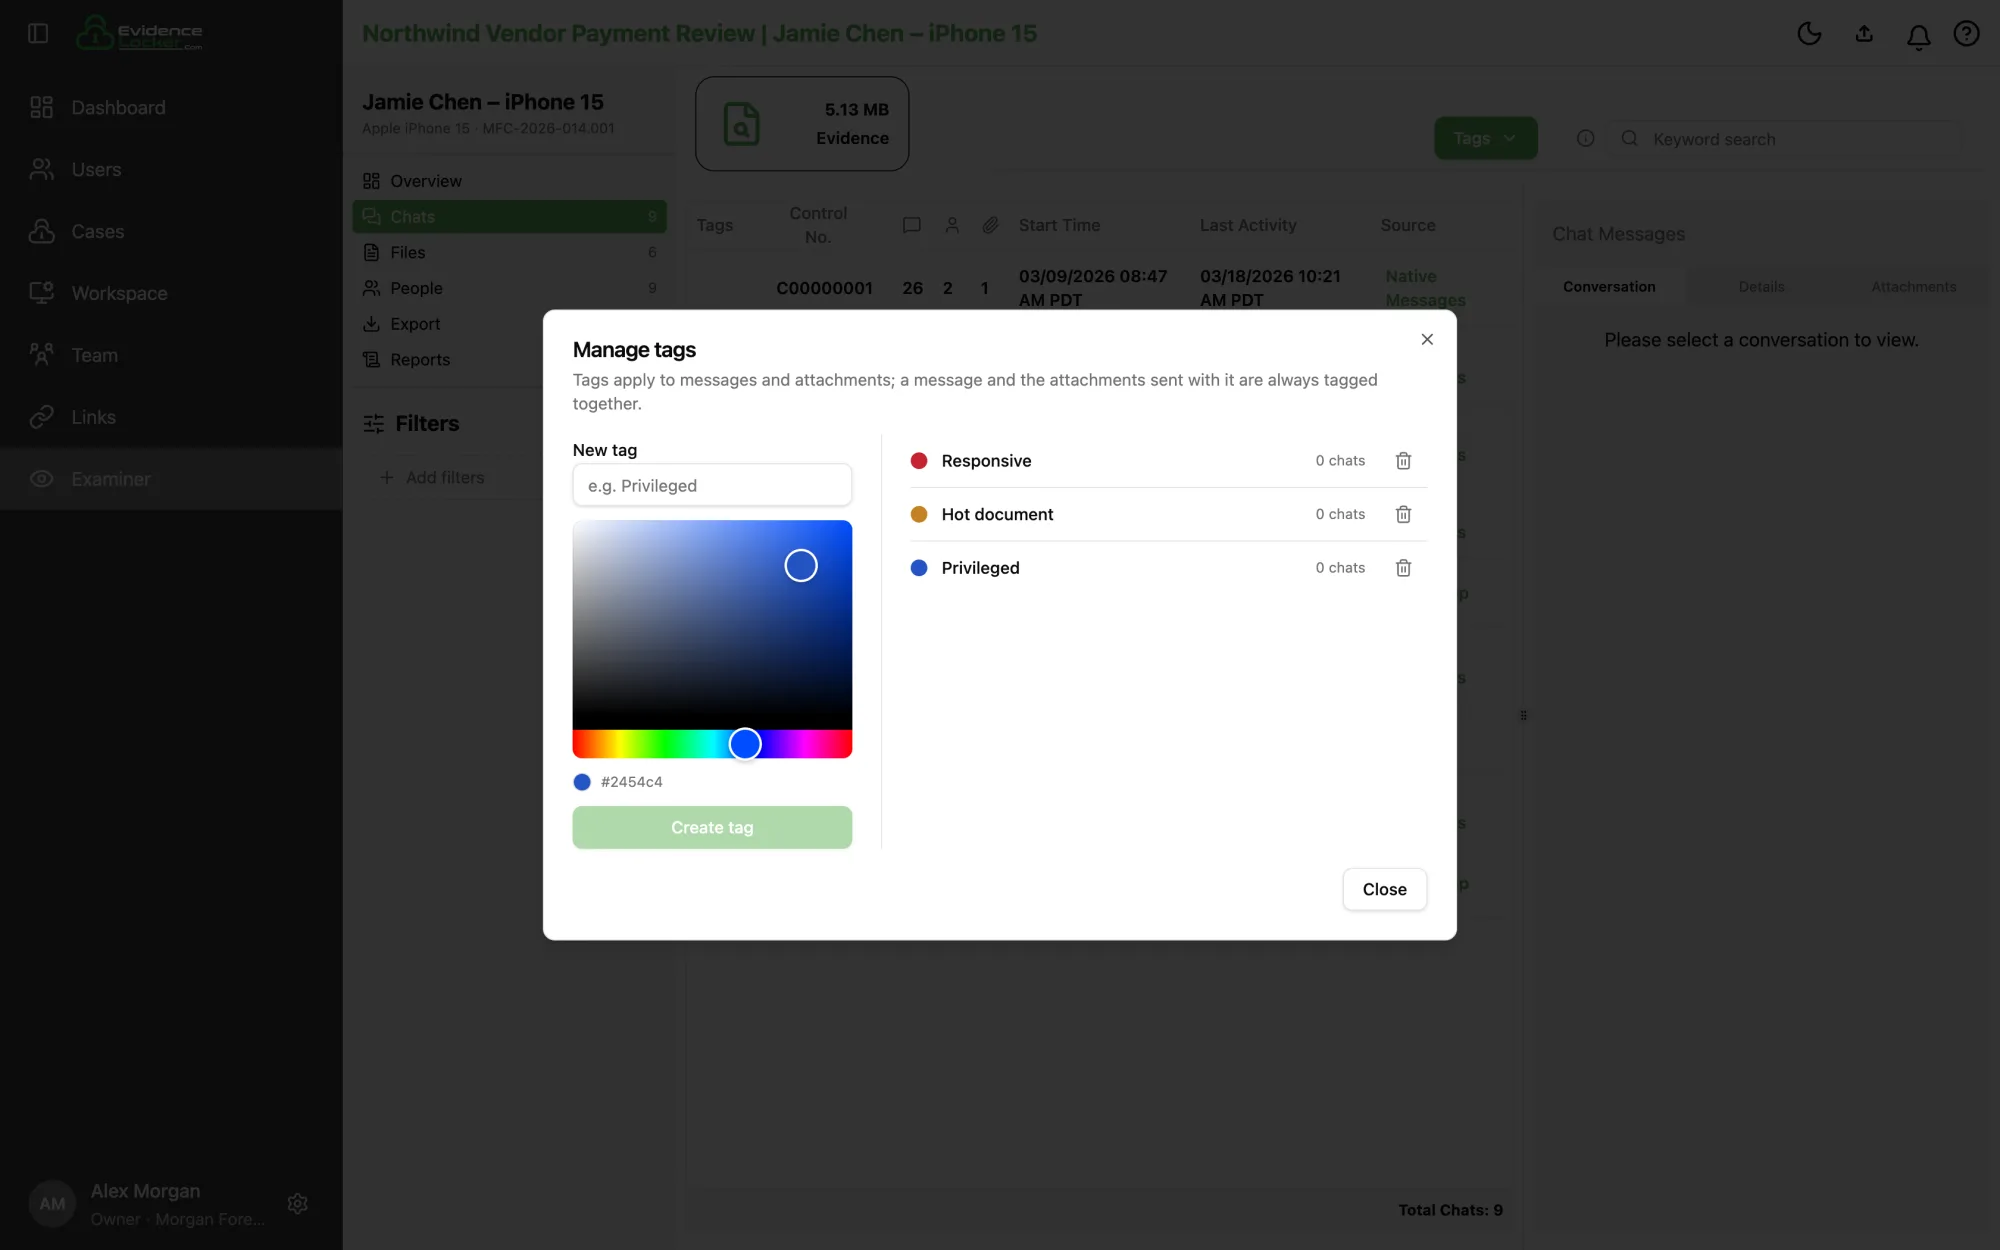
Task: Open Team page in sidebar
Action: (171, 355)
